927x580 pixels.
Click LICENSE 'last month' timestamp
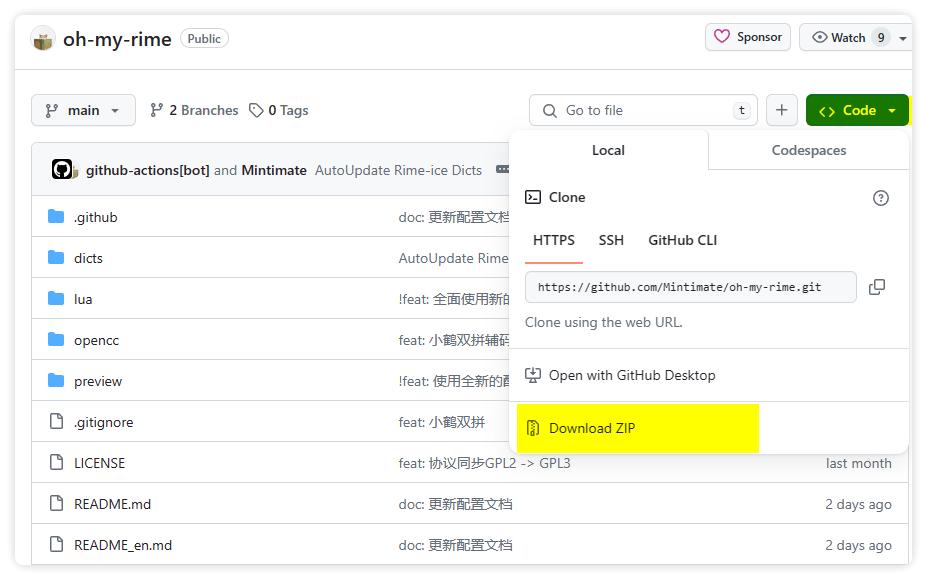(x=858, y=463)
